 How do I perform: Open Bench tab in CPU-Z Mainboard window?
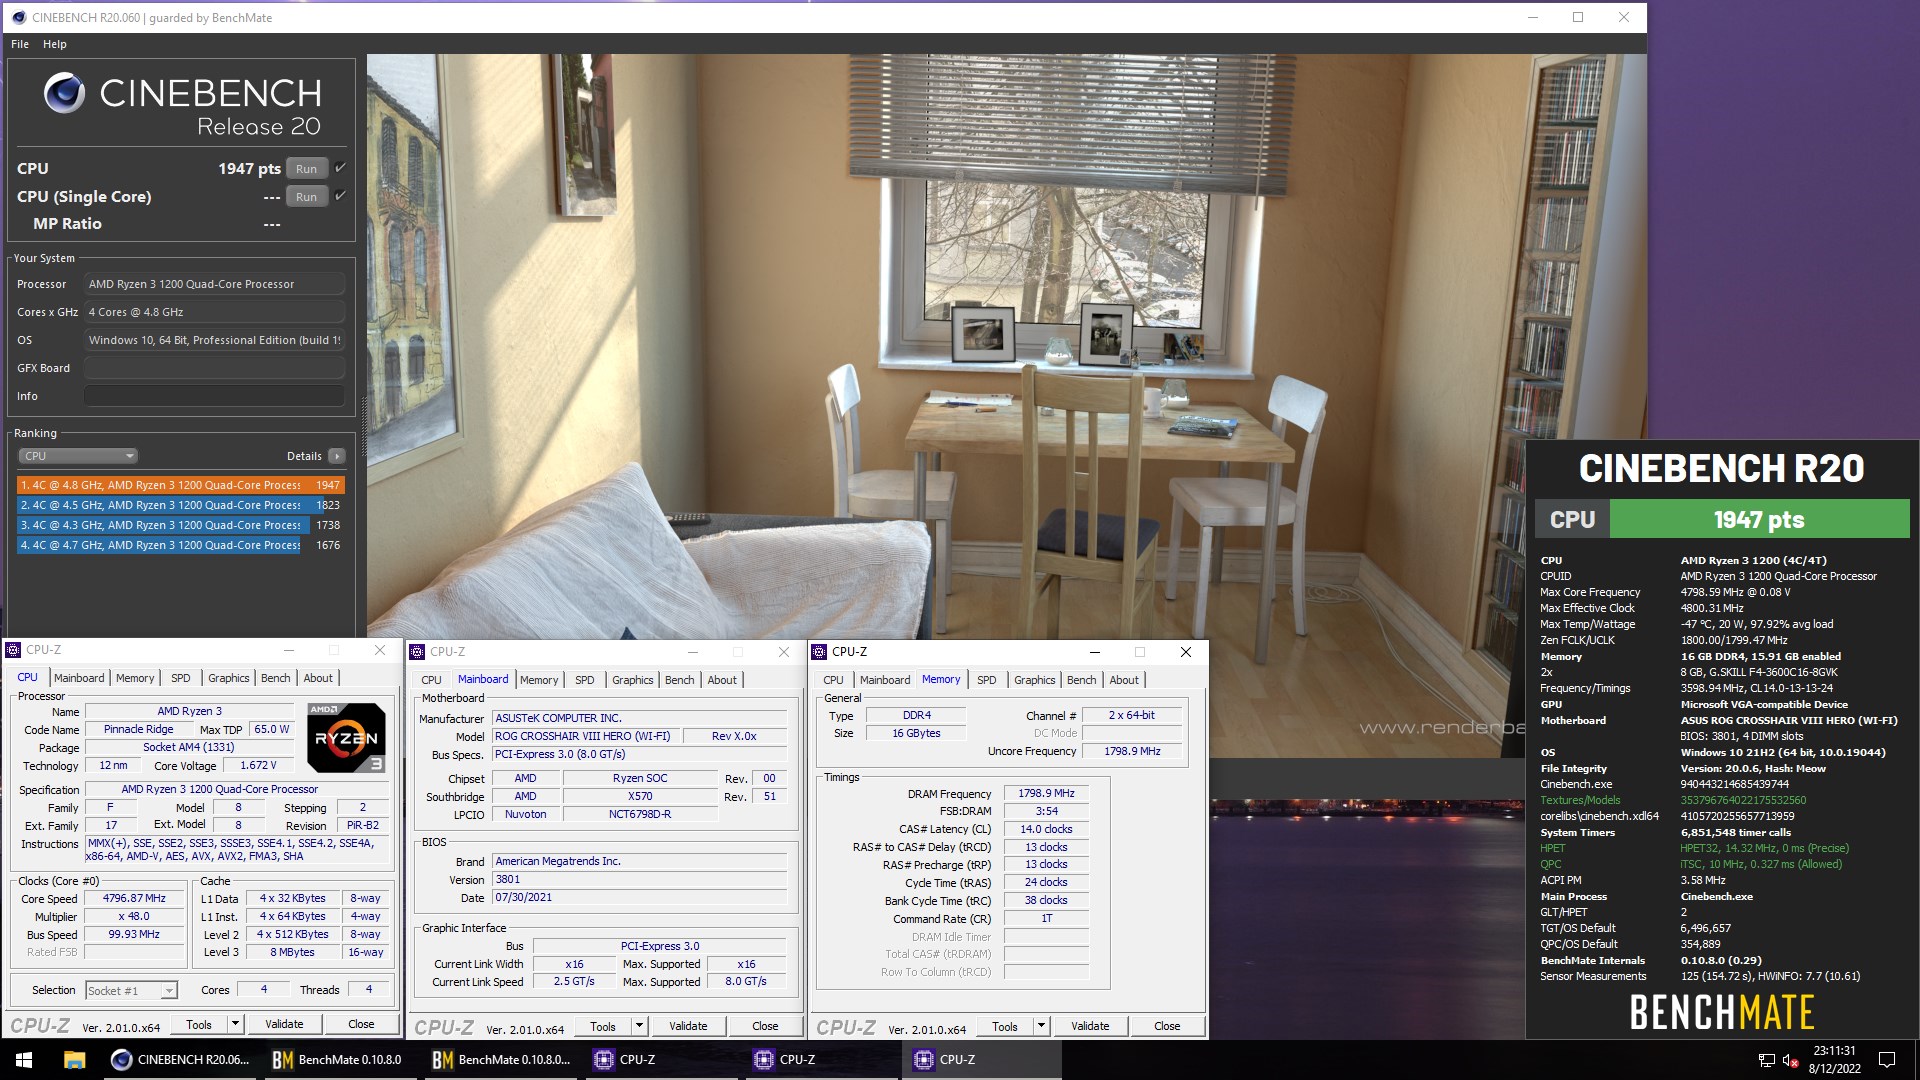click(x=679, y=680)
